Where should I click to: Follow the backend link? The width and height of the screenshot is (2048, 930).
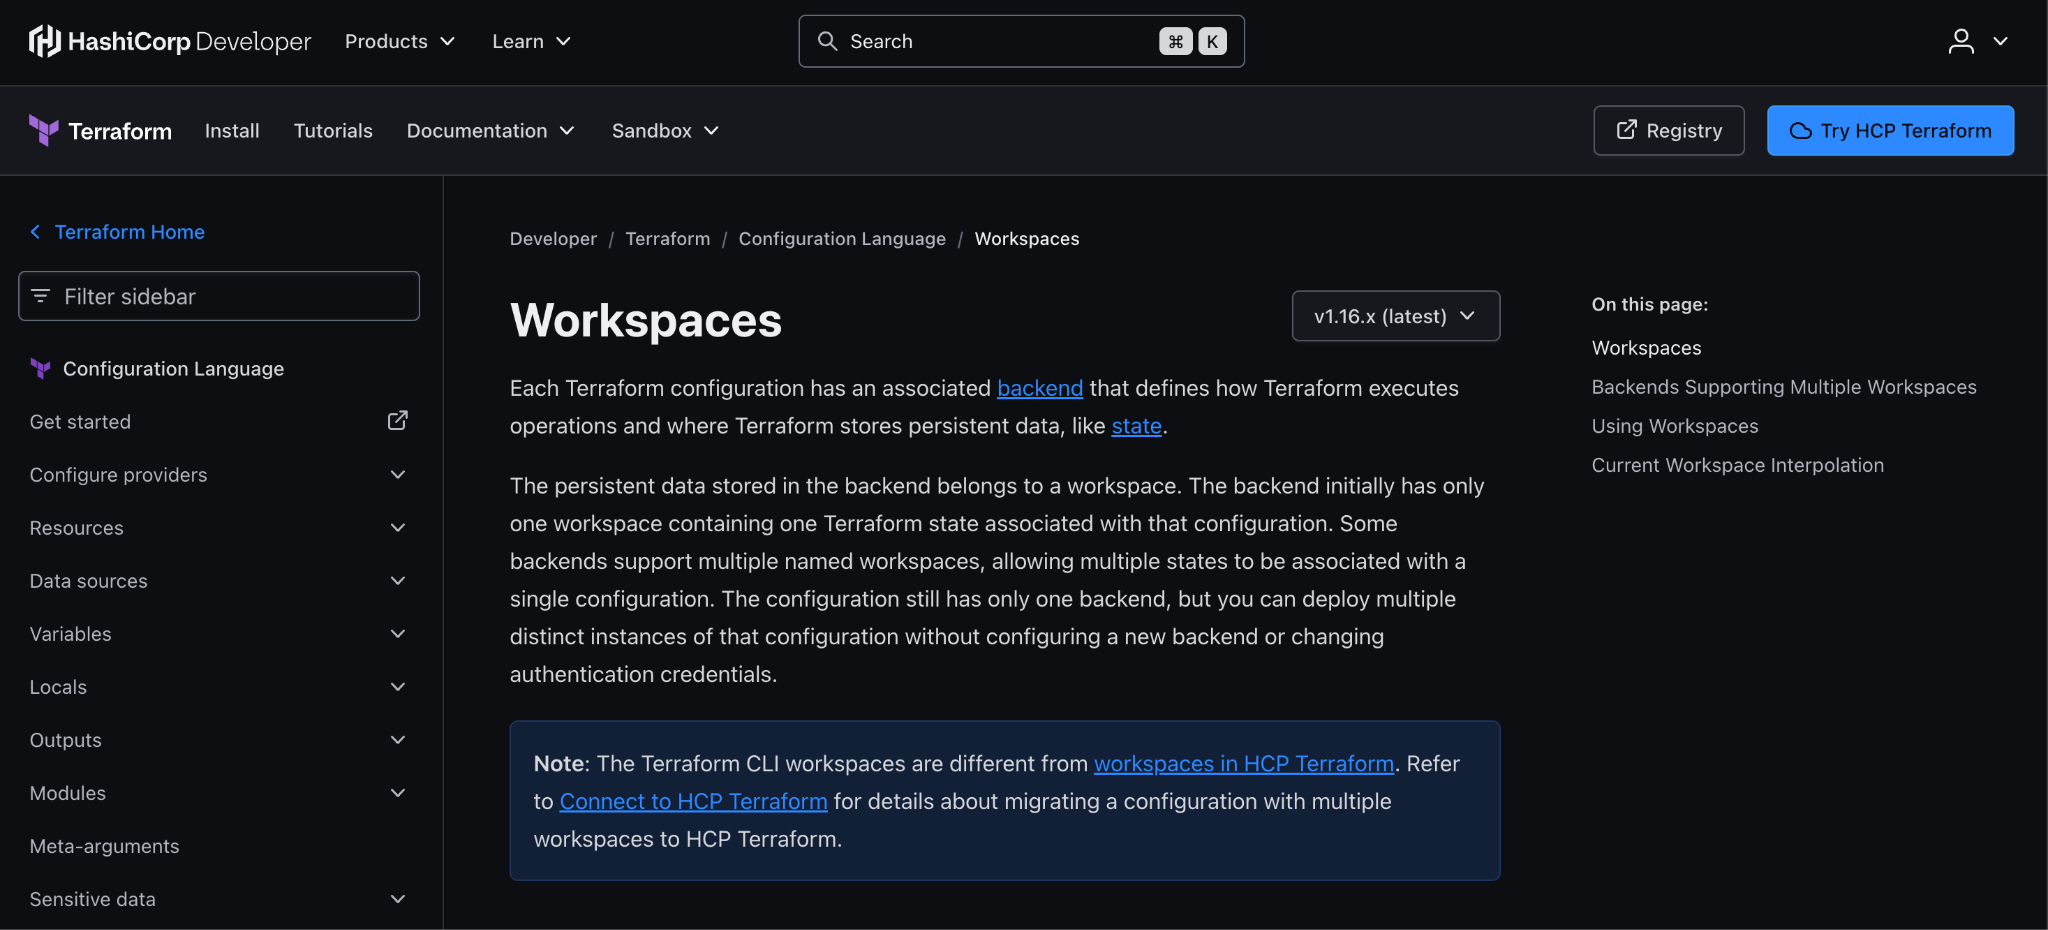pos(1040,388)
